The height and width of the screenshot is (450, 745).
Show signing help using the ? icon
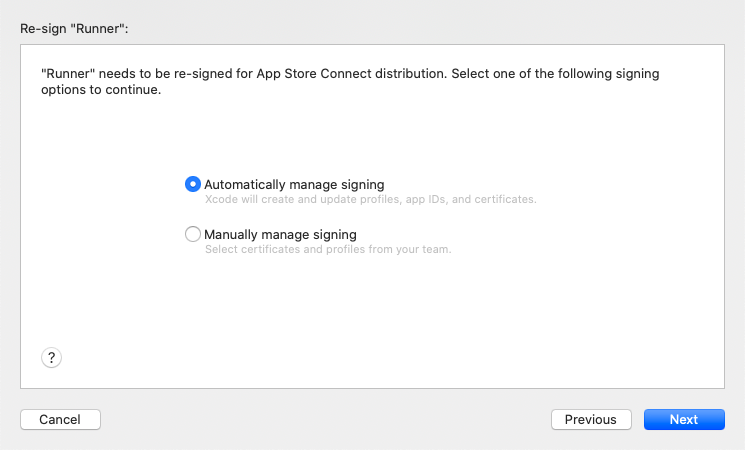pyautogui.click(x=52, y=357)
